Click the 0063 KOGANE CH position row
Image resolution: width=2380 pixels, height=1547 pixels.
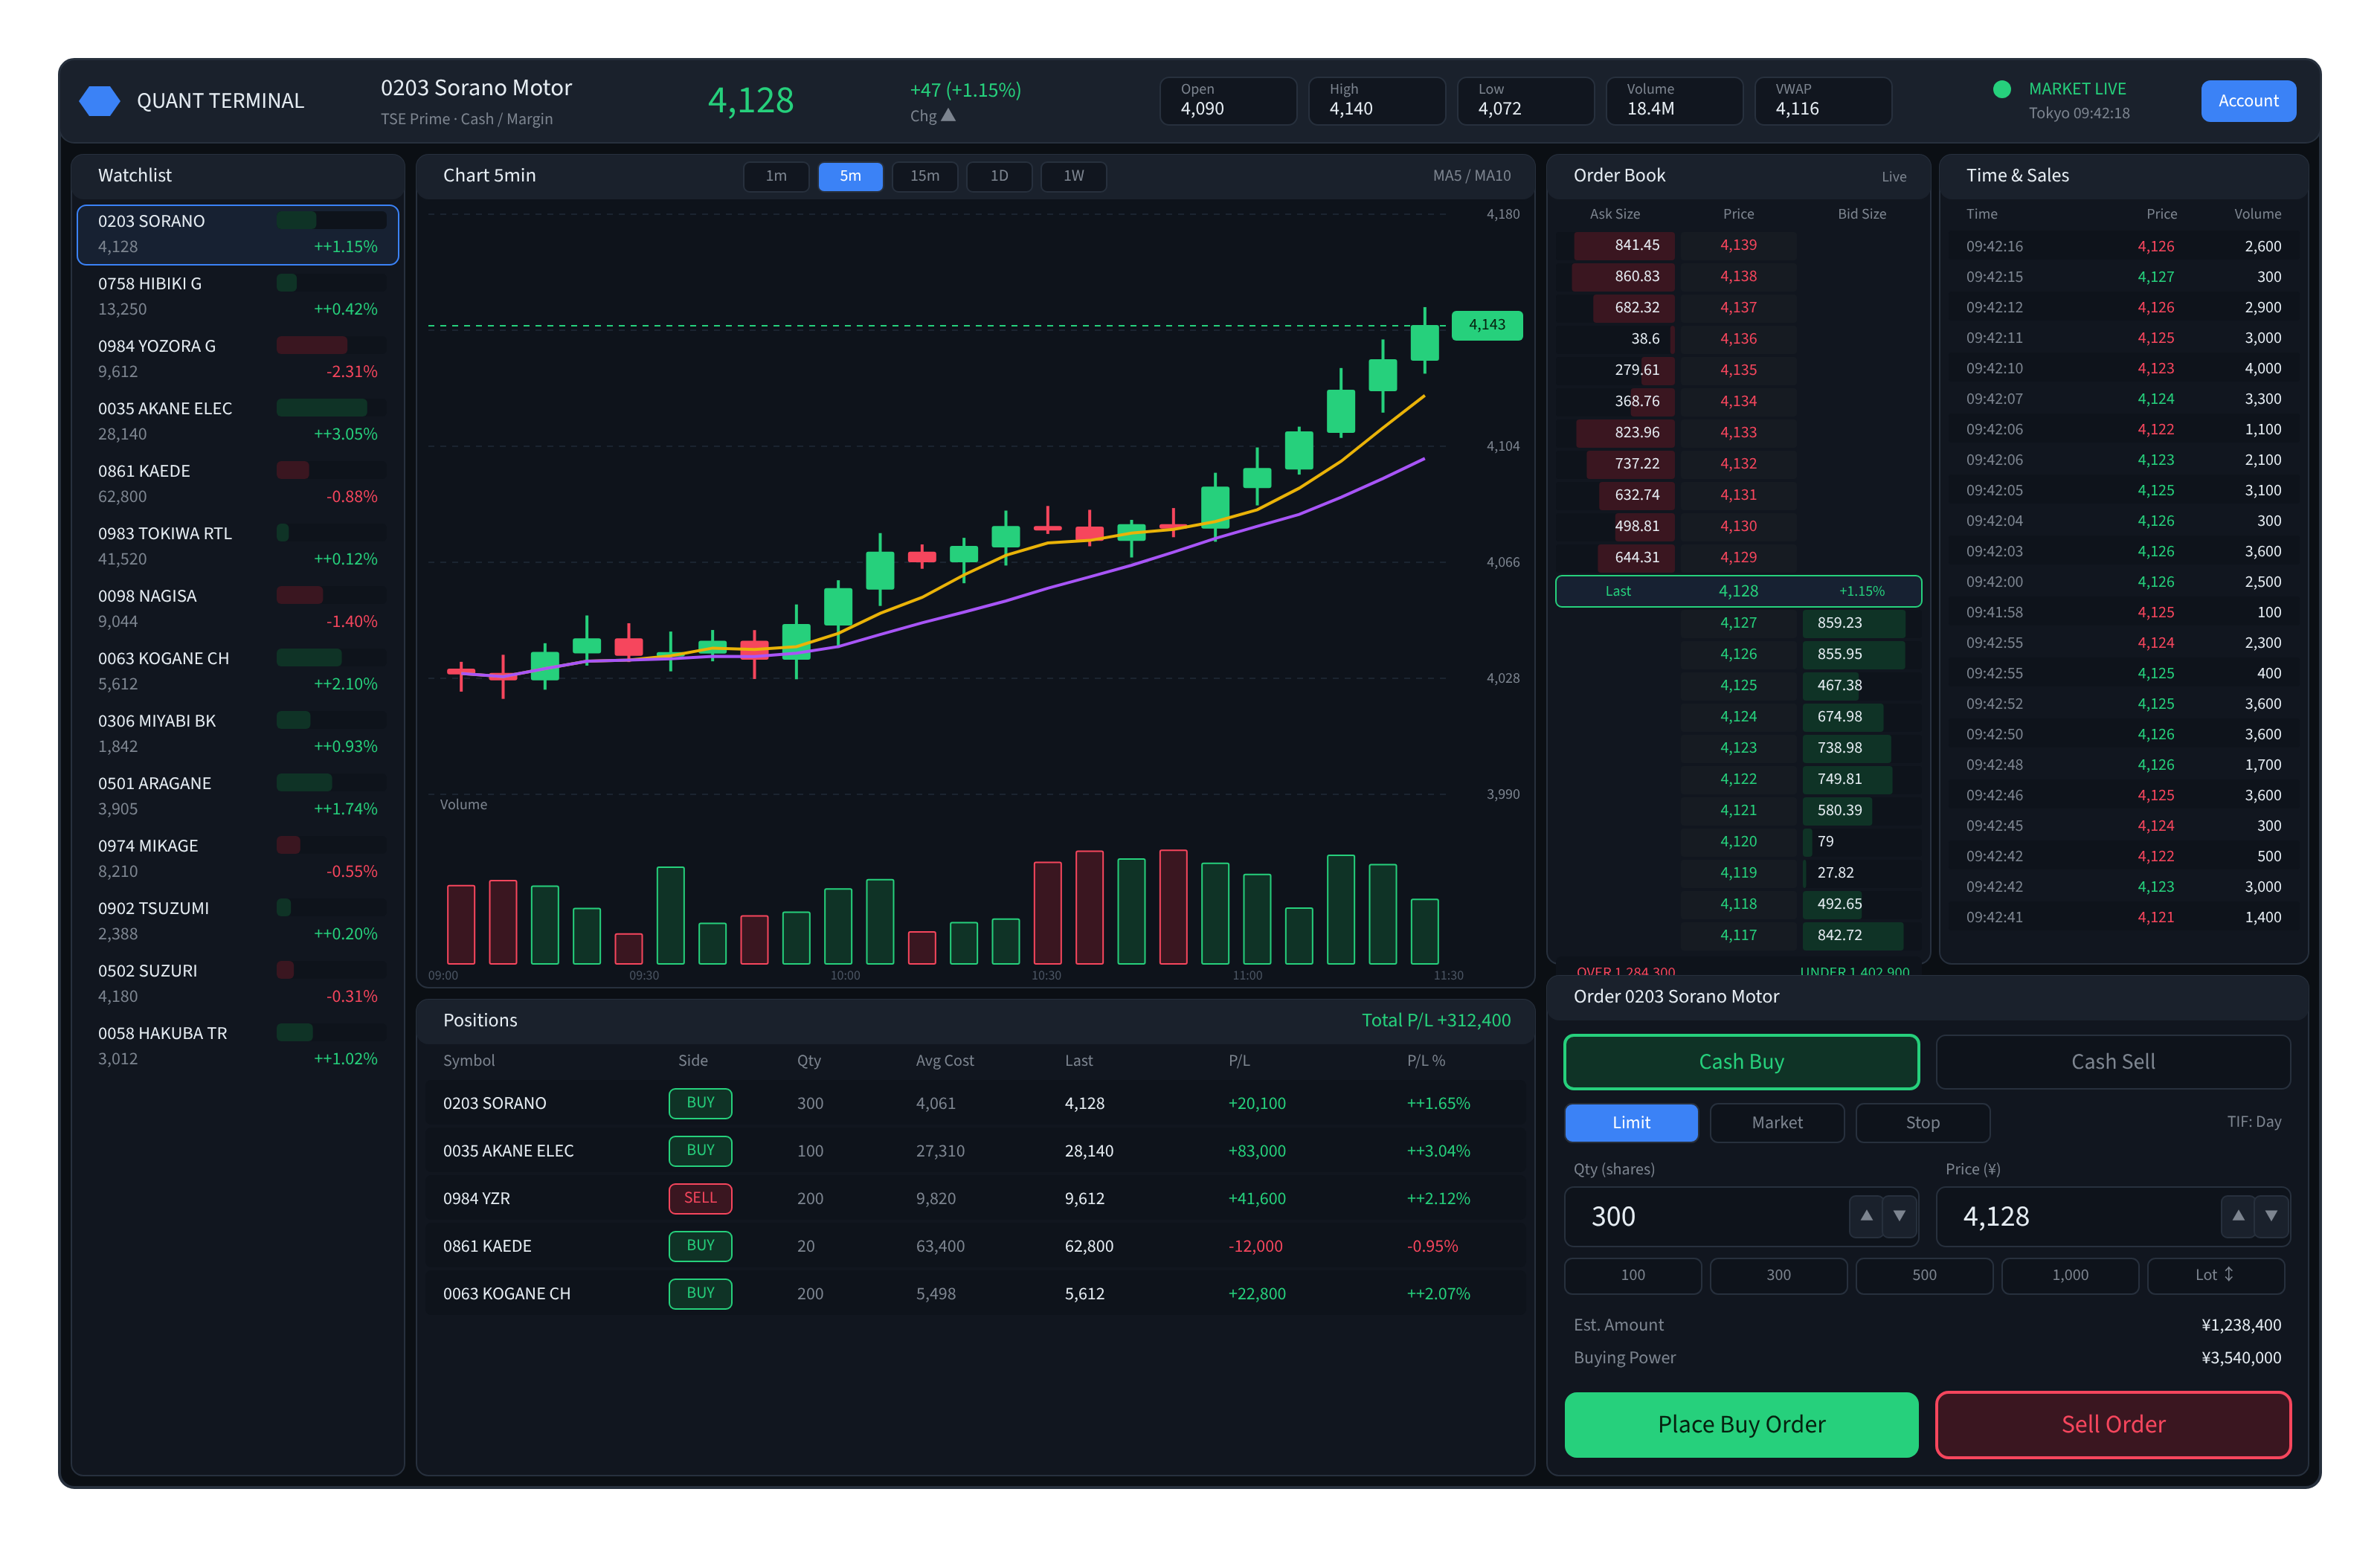(x=975, y=1294)
